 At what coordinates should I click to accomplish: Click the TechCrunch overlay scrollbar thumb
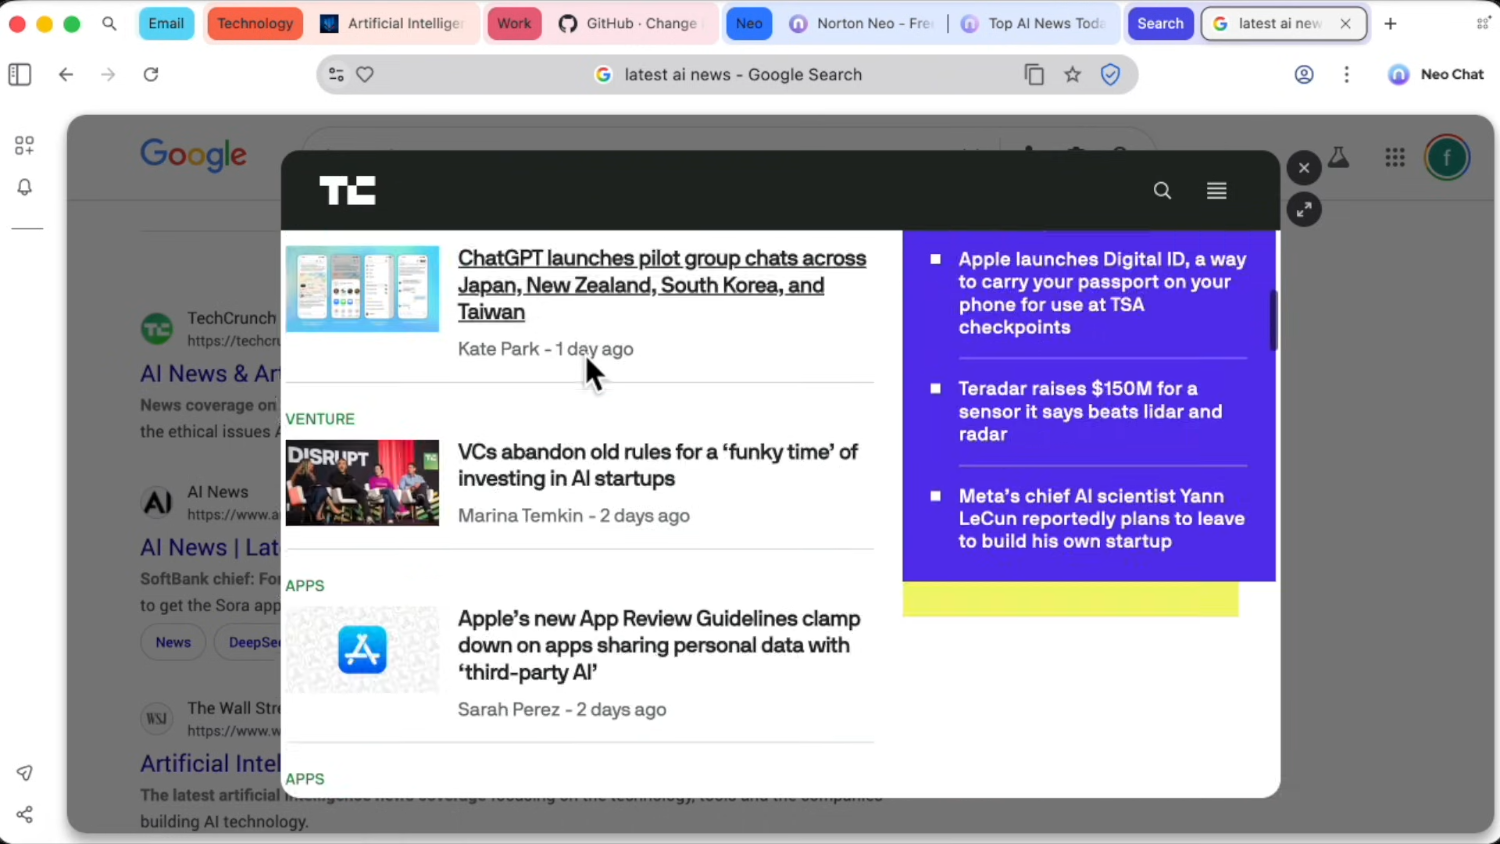pyautogui.click(x=1273, y=320)
